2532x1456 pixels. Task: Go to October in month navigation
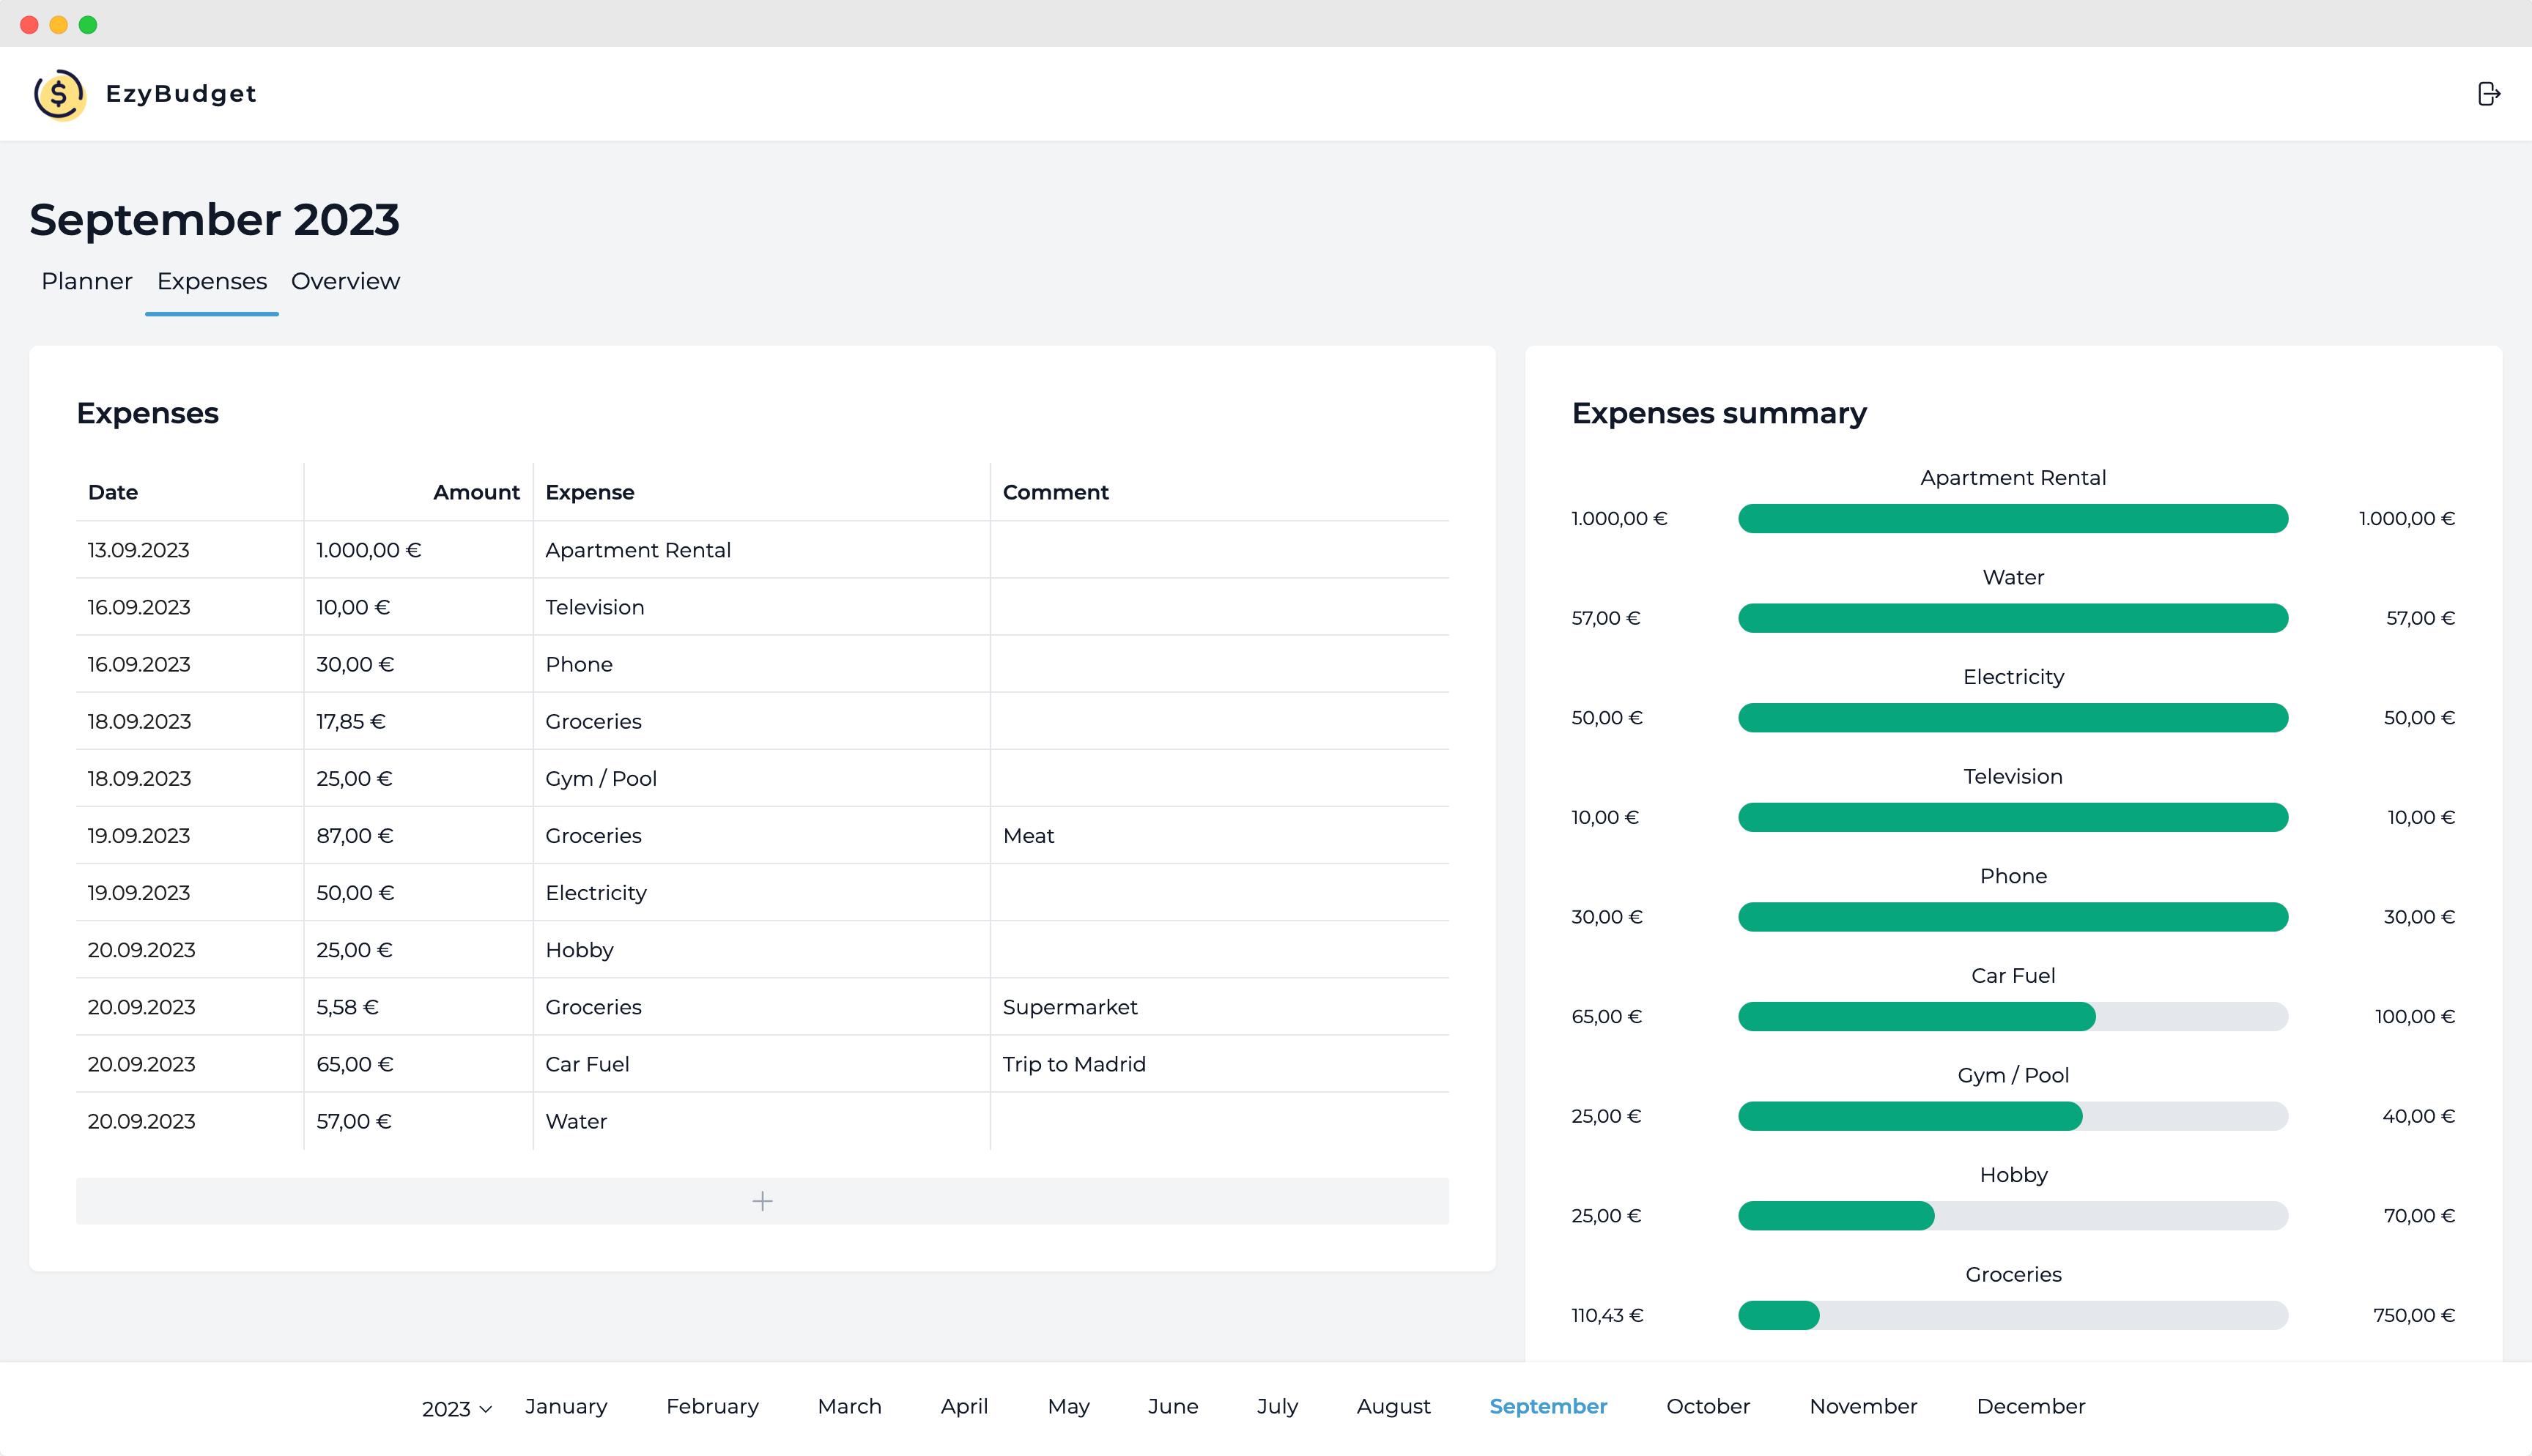coord(1707,1406)
